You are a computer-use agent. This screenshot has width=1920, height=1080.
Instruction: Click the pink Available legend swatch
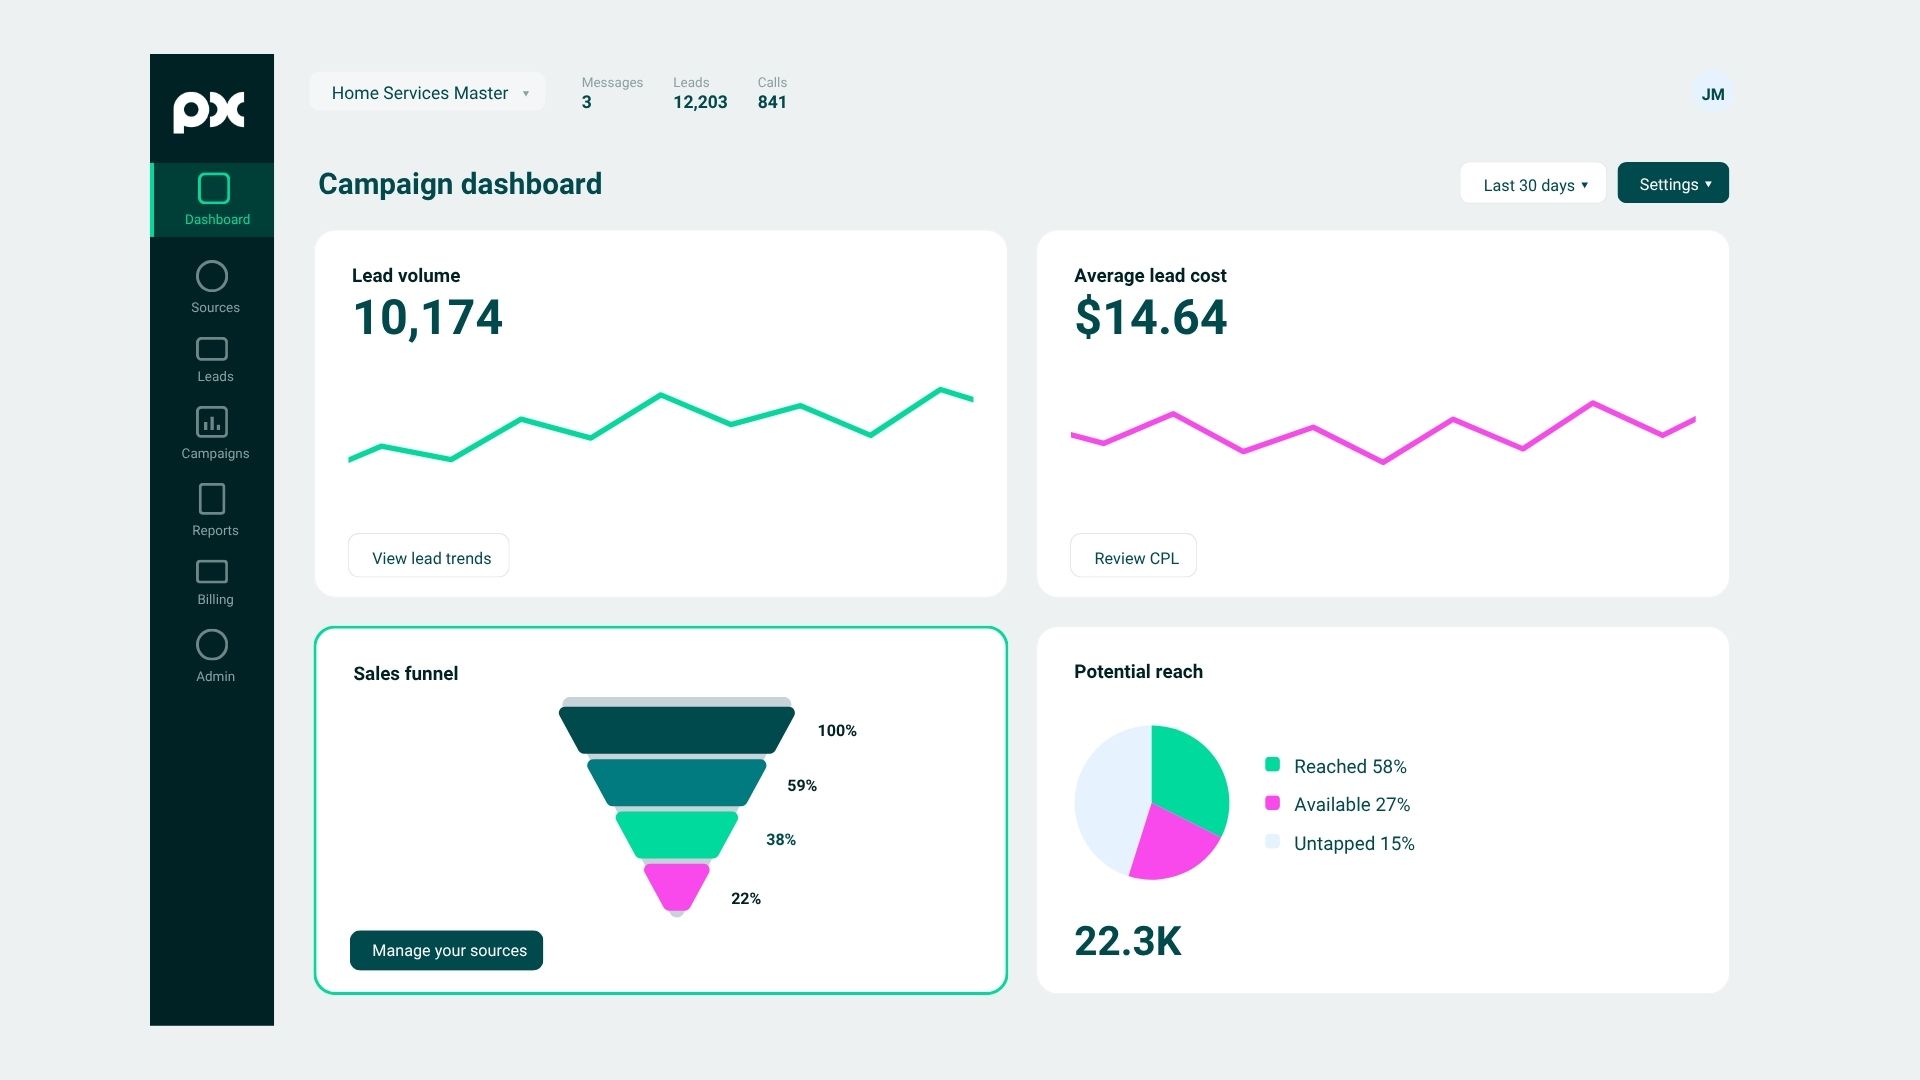(1273, 803)
